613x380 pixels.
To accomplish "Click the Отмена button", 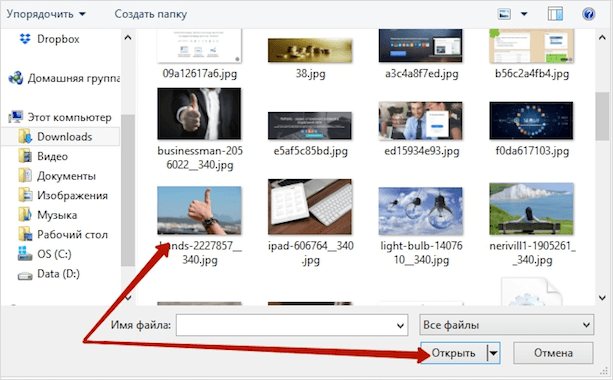I will click(x=553, y=353).
